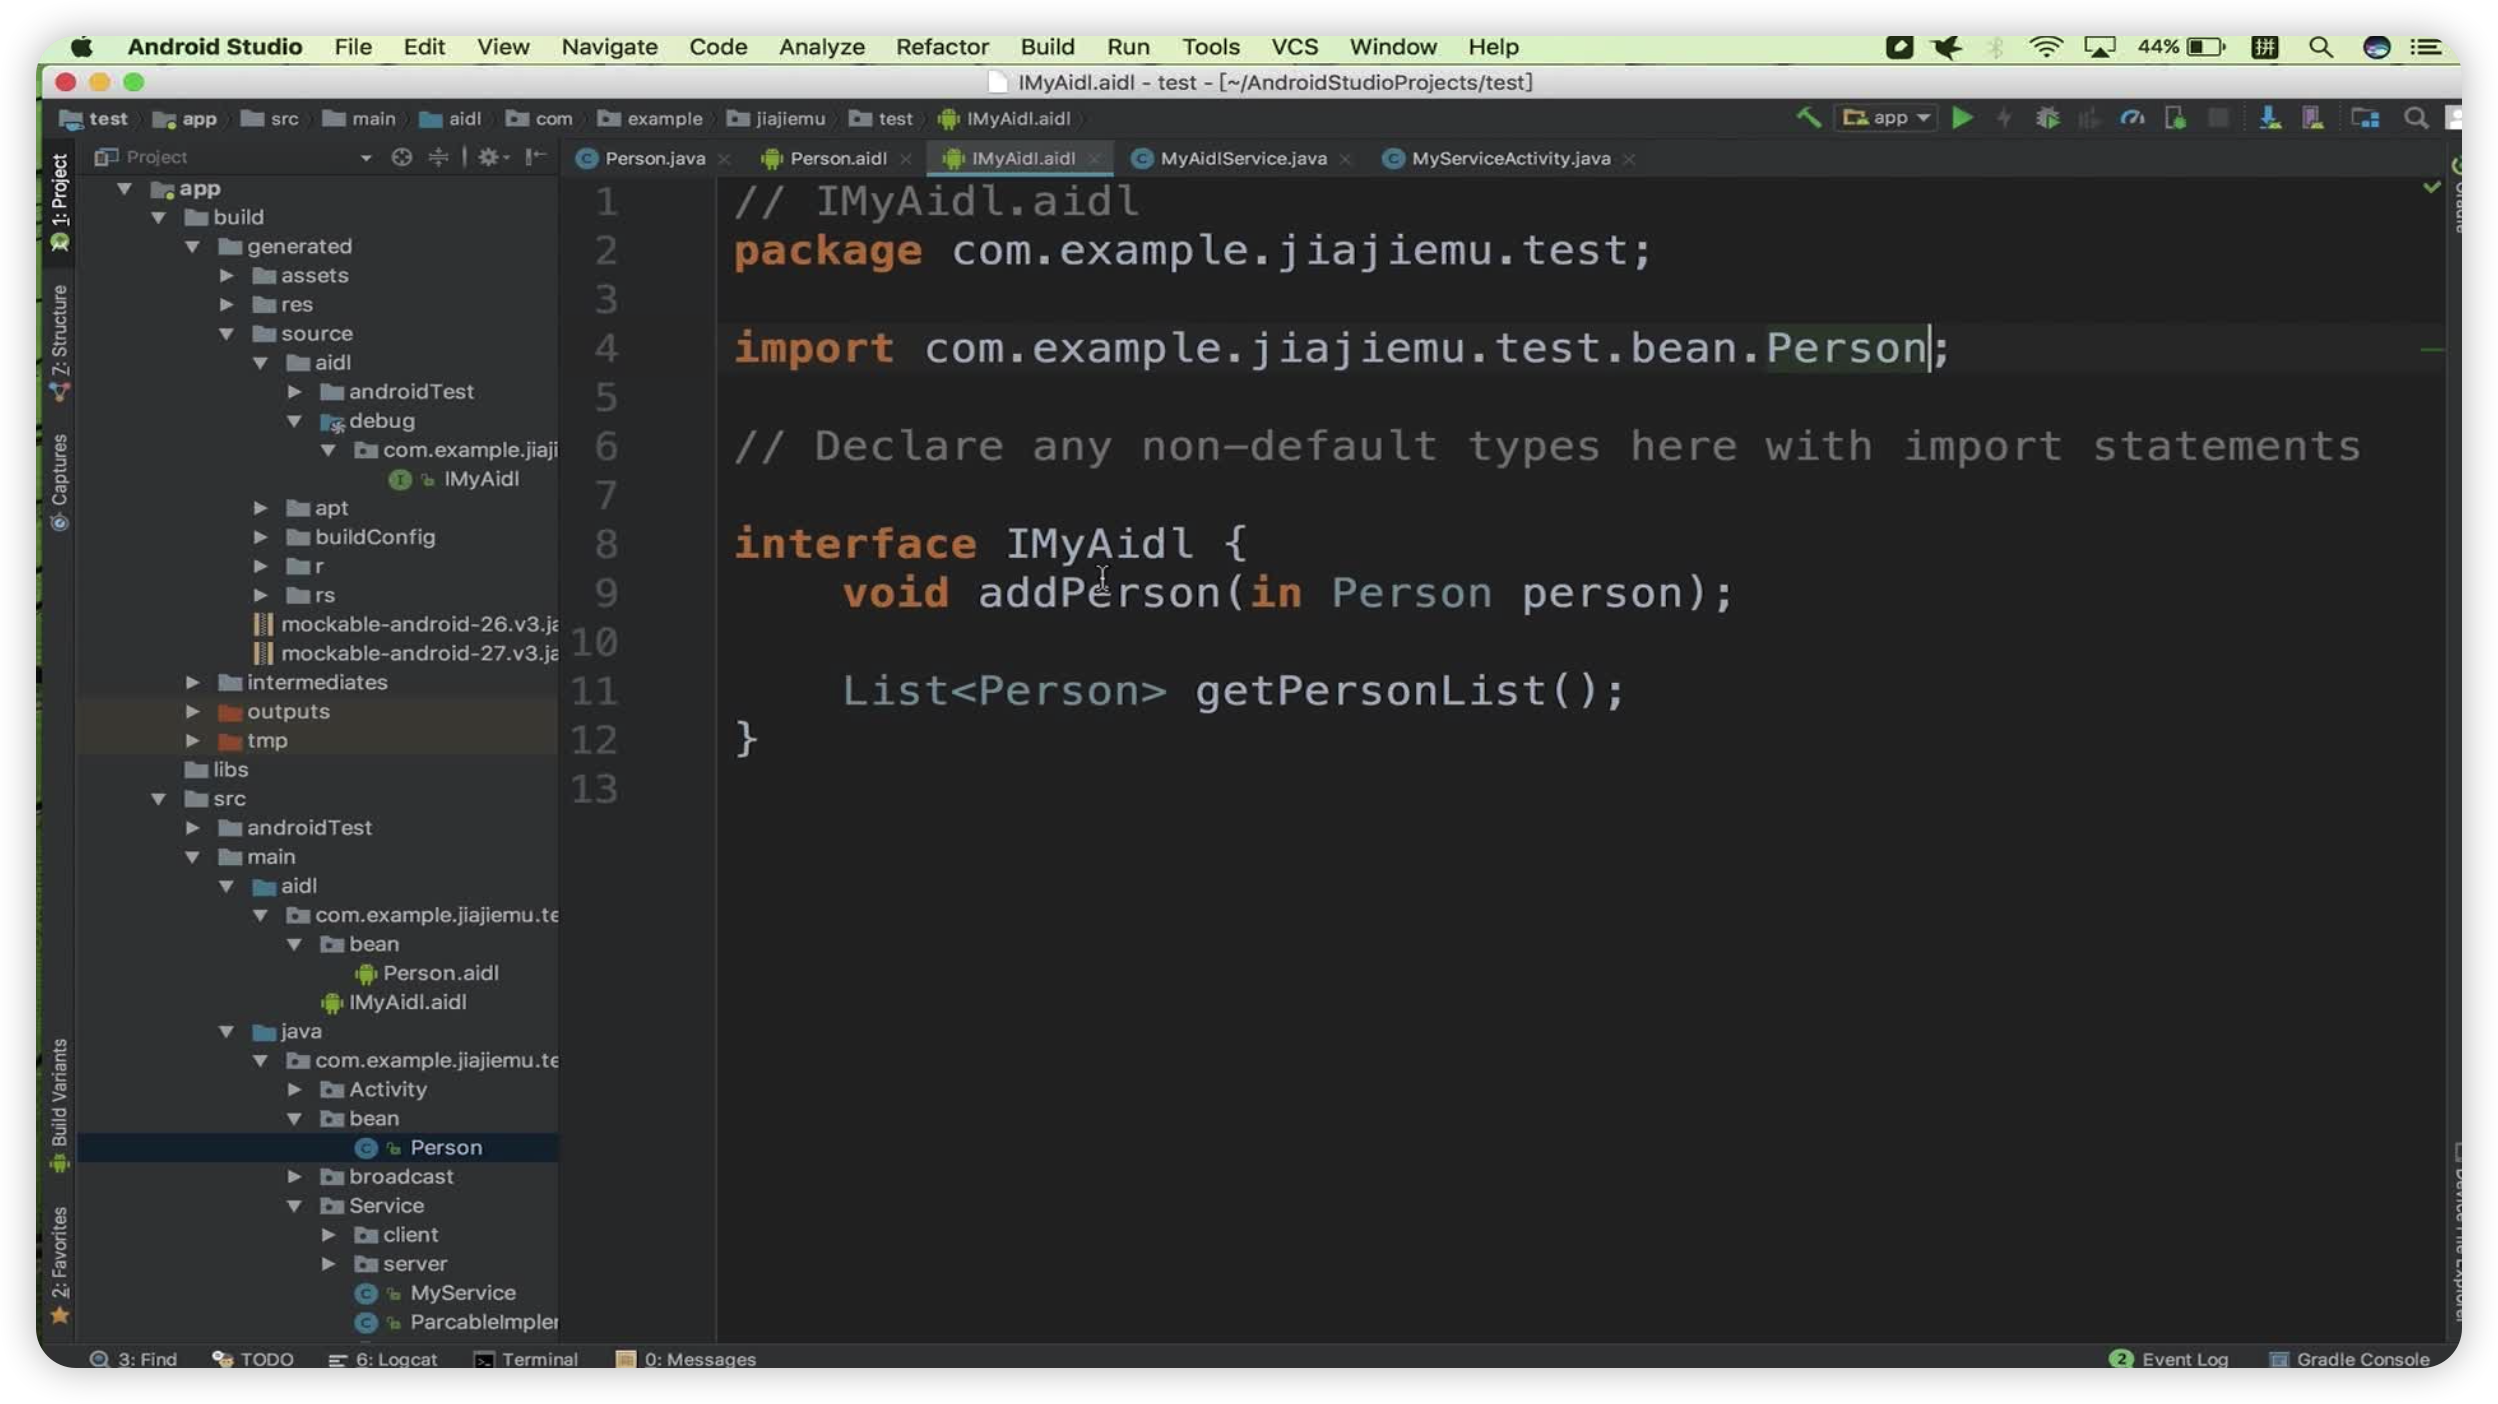
Task: Open Project Structure folder icon
Action: 2365,118
